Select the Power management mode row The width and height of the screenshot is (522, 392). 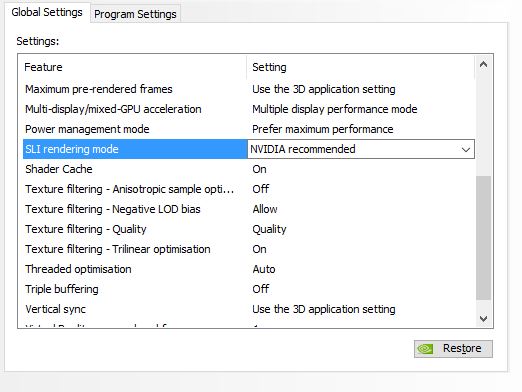click(249, 129)
